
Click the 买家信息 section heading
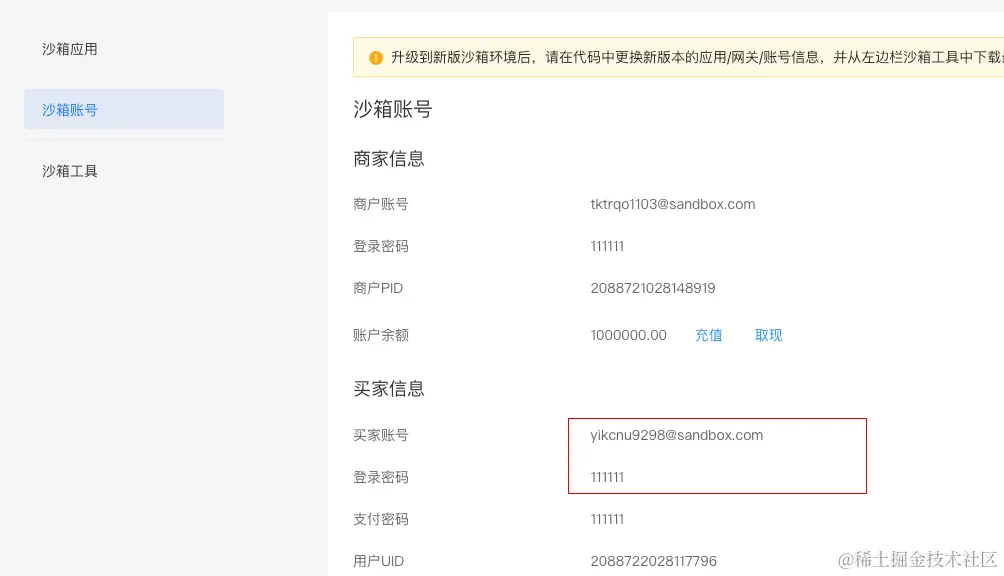(x=389, y=388)
